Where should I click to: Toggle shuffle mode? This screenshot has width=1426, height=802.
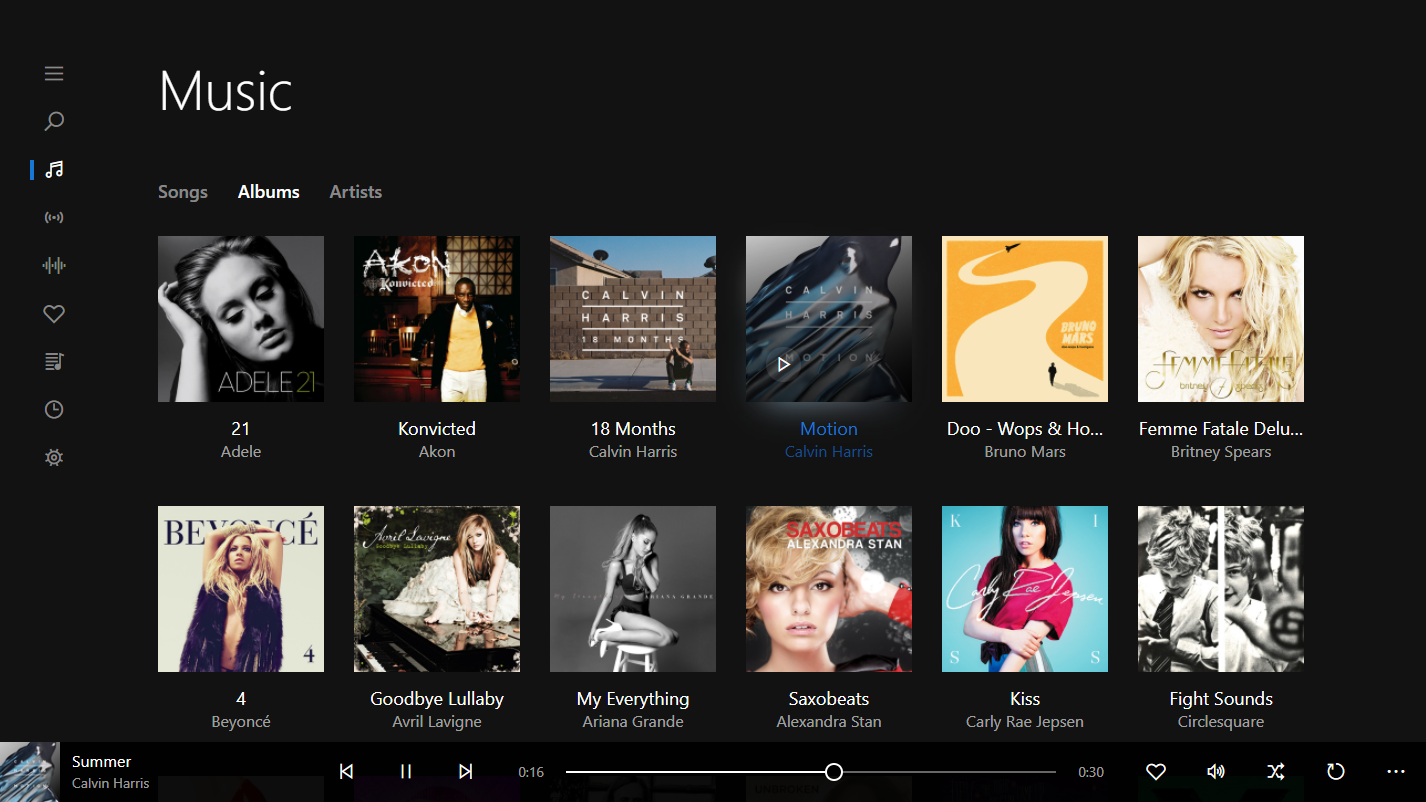1276,771
